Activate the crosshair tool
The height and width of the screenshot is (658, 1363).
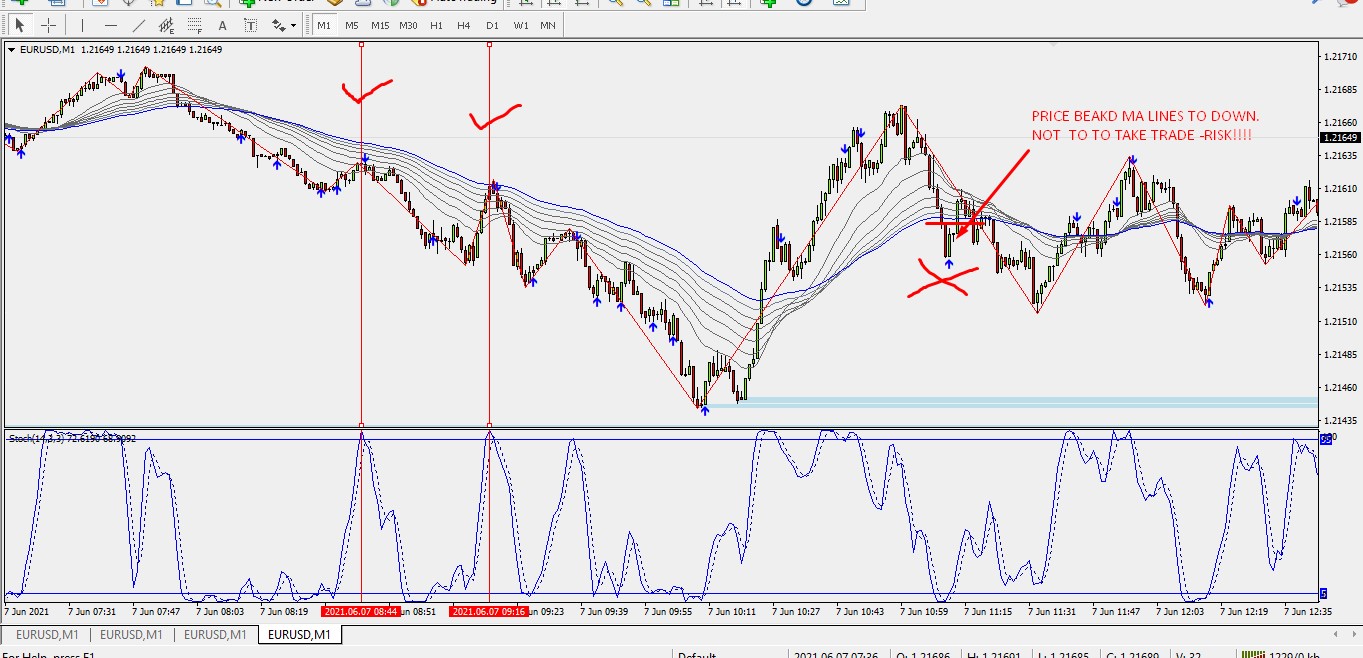pos(47,25)
